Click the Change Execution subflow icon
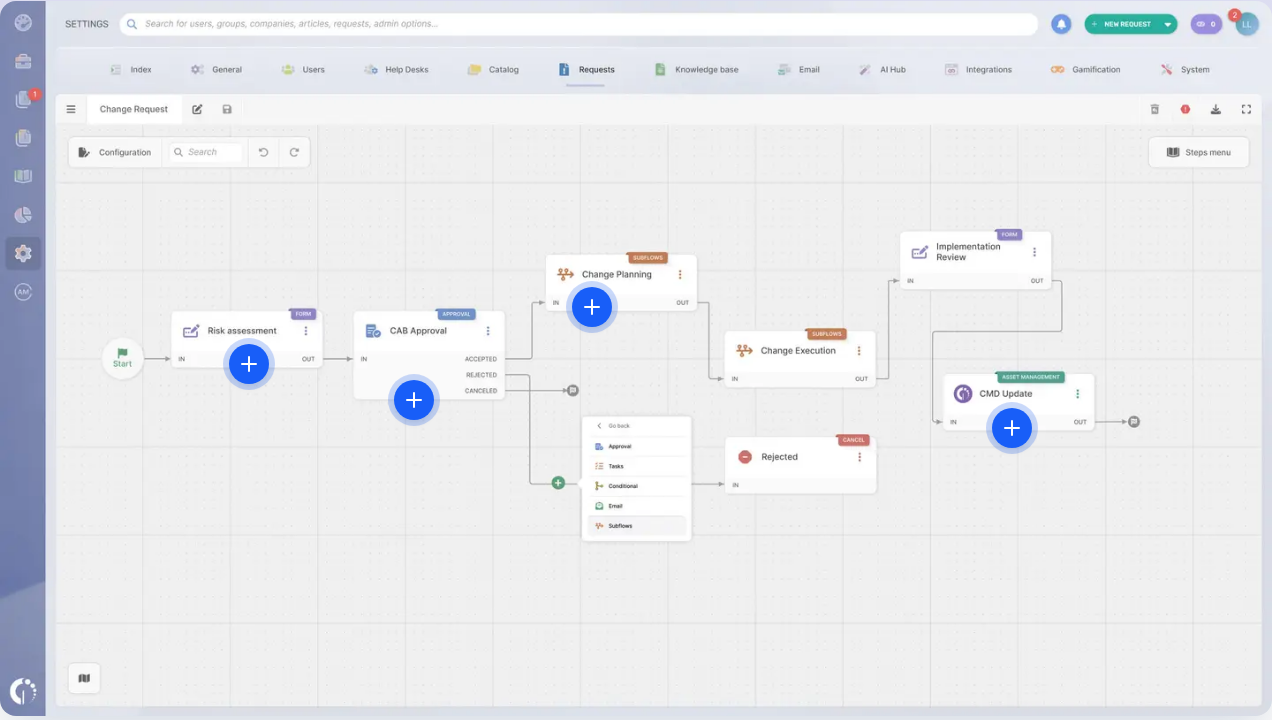The image size is (1272, 720). [x=744, y=351]
